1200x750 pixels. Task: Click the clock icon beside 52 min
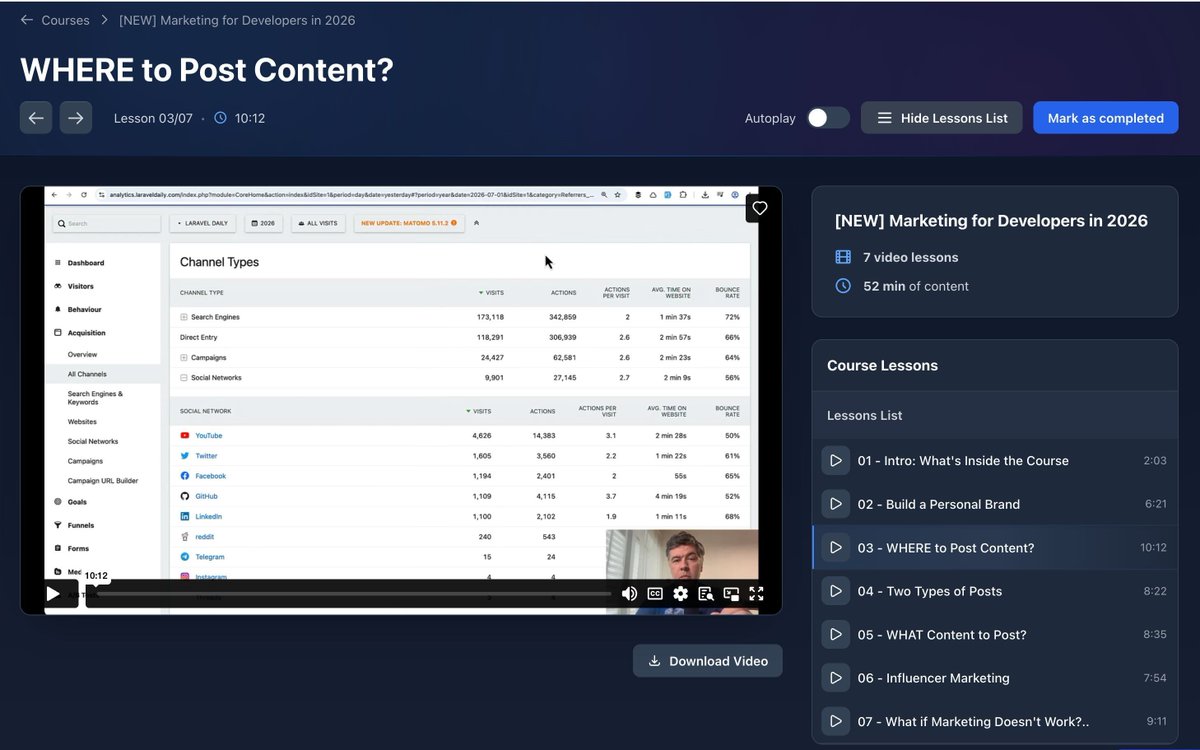coord(843,286)
